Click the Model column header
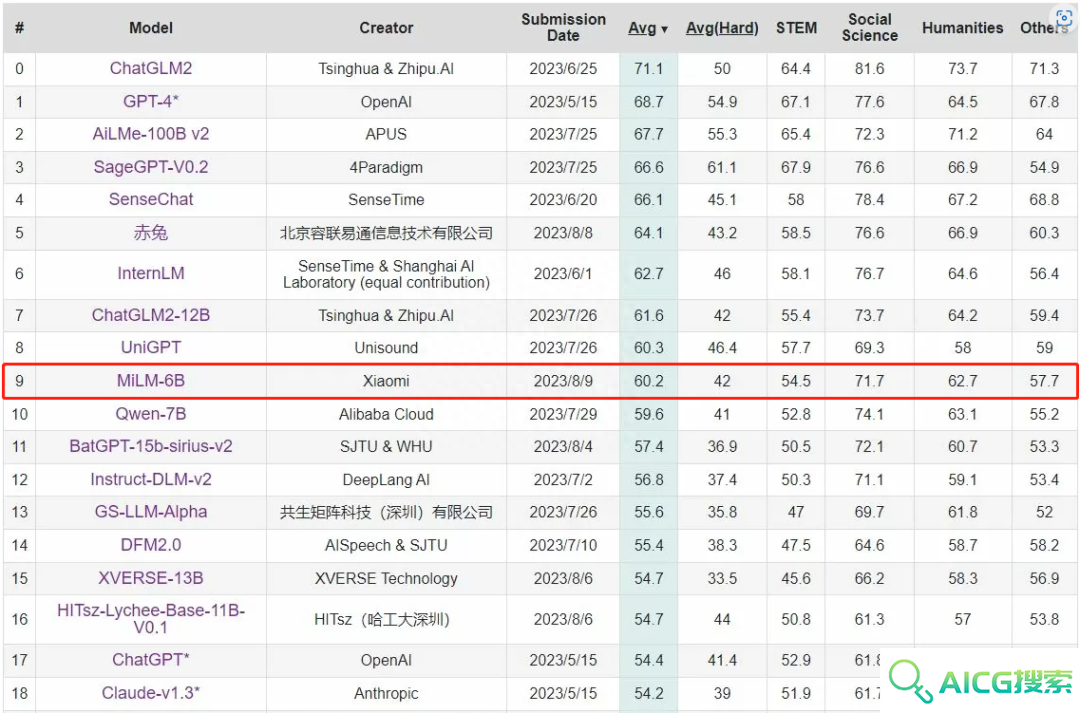 click(151, 28)
